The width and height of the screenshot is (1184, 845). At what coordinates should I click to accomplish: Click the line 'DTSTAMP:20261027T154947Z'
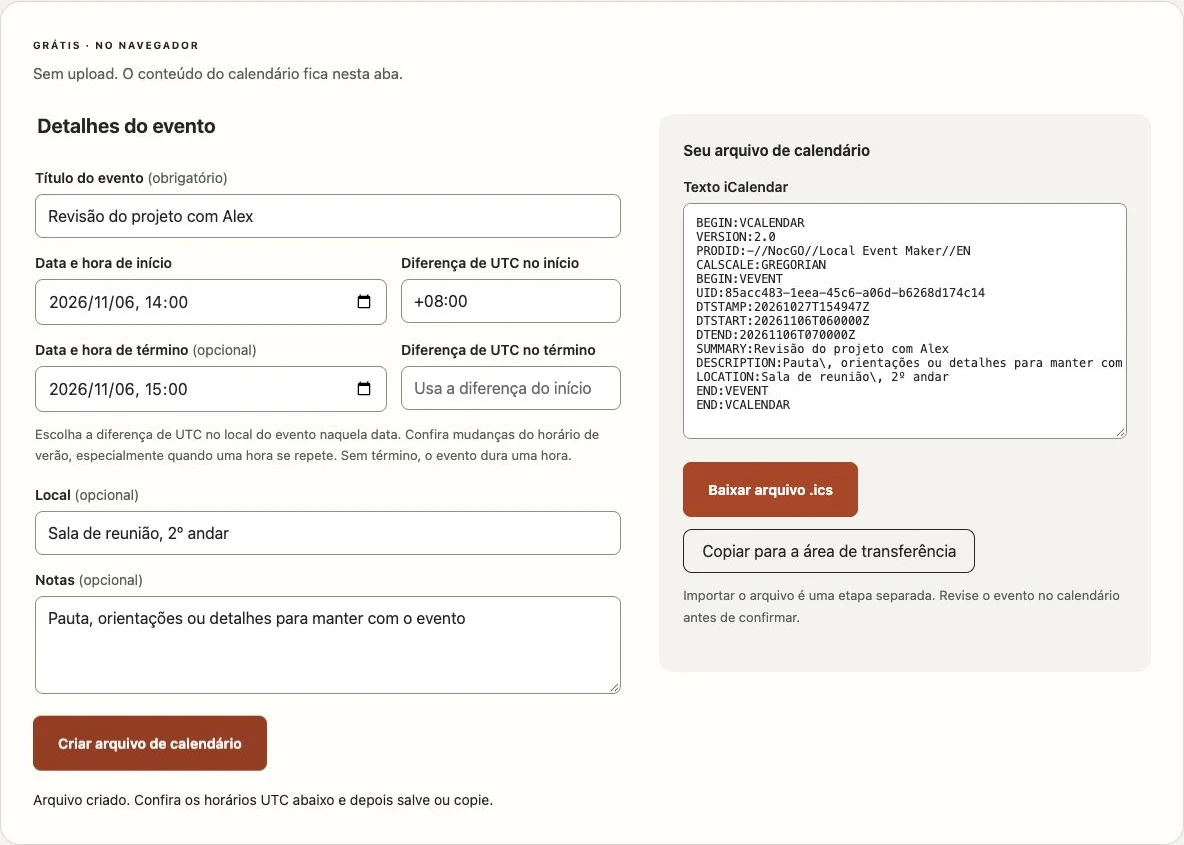782,307
